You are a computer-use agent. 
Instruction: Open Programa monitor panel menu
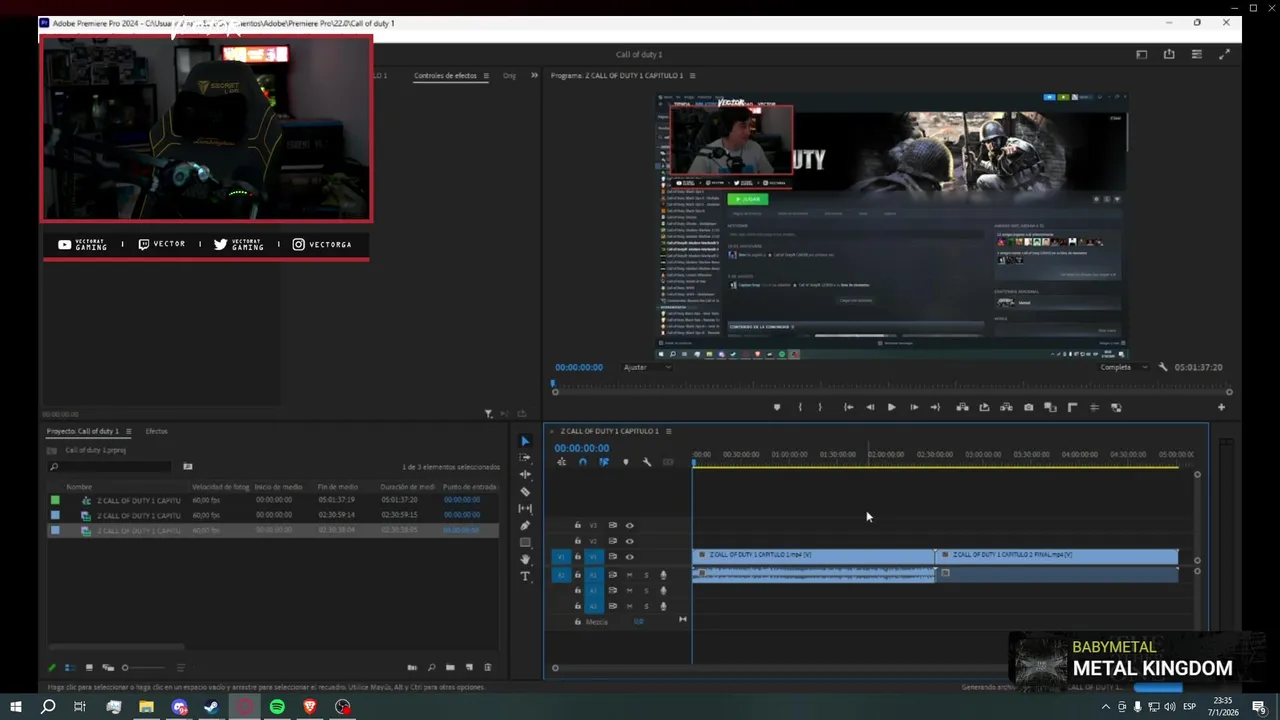[x=692, y=75]
